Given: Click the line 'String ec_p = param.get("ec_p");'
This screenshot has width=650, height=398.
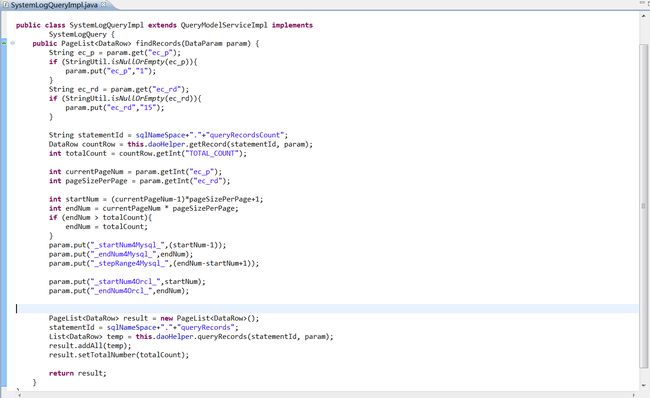Looking at the screenshot, I should coord(115,52).
